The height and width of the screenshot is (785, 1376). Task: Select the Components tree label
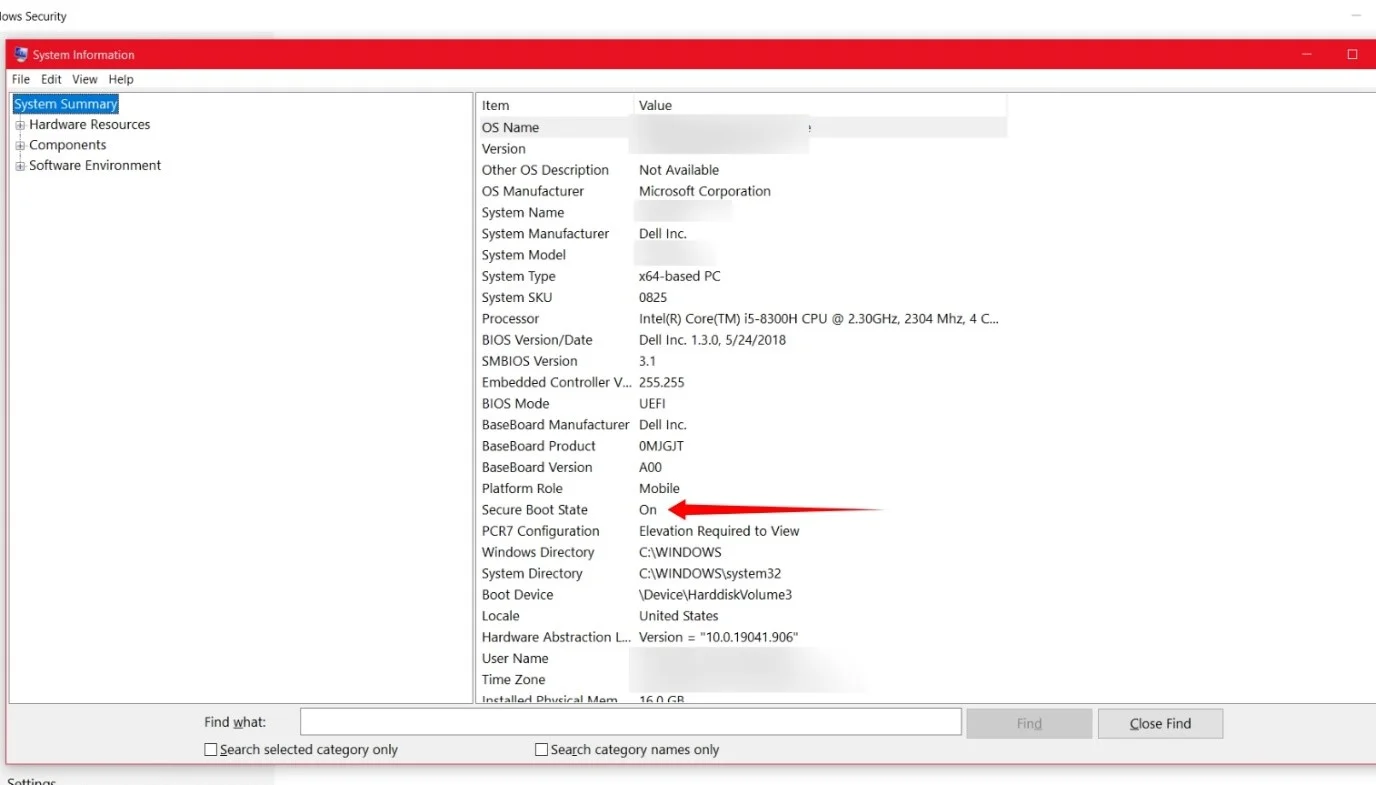coord(67,145)
